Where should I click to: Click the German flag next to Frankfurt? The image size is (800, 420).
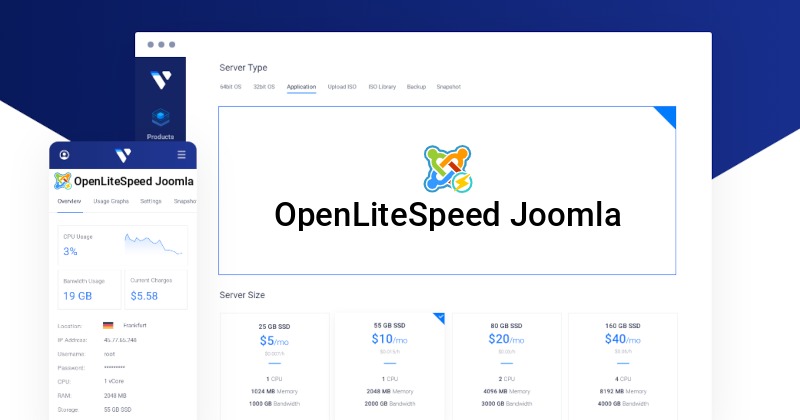tap(108, 325)
